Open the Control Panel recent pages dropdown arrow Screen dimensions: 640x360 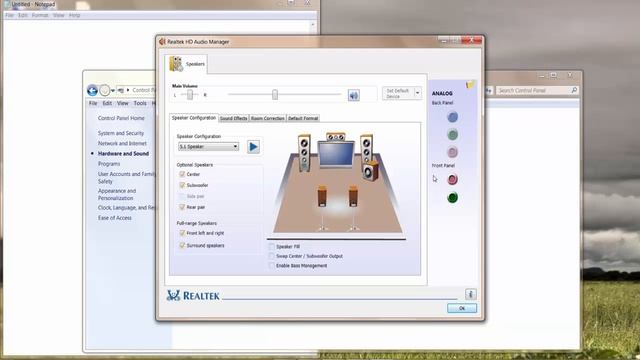click(113, 91)
